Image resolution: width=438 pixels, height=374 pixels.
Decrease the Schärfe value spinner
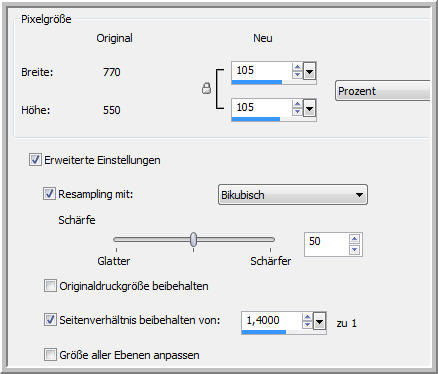(354, 249)
